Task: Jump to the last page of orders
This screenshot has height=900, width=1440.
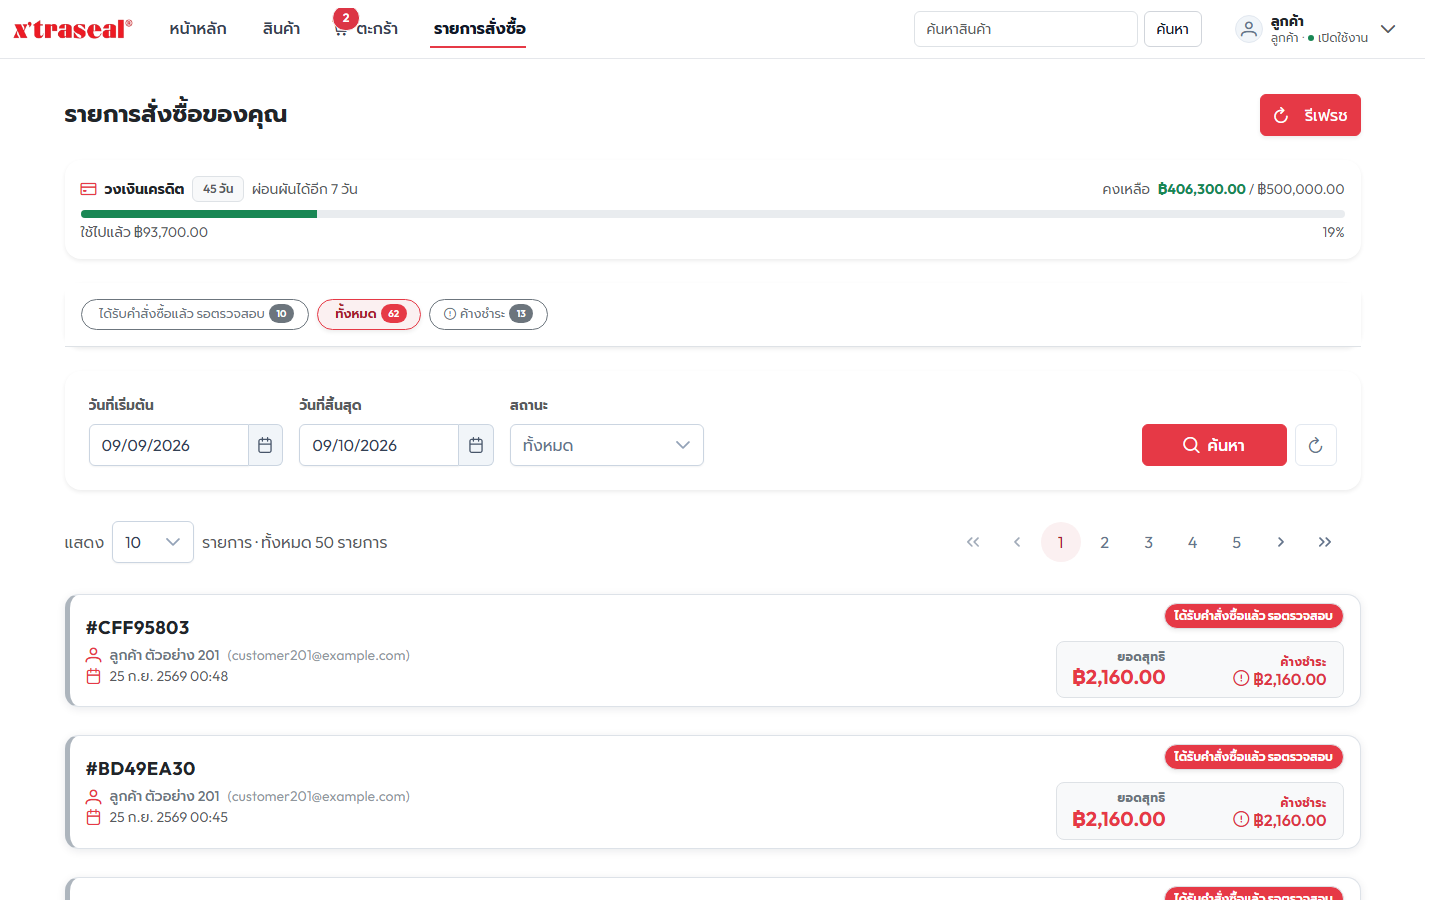Action: (x=1325, y=542)
